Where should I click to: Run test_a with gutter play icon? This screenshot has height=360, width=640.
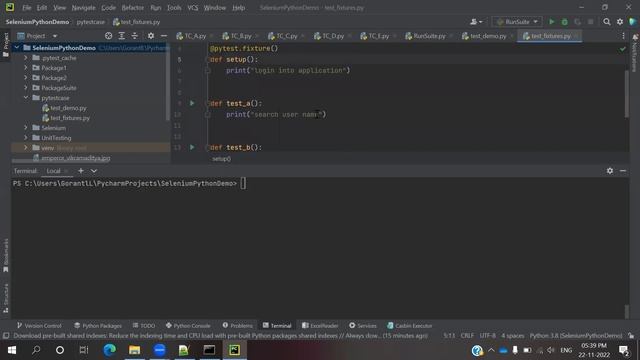(x=192, y=103)
